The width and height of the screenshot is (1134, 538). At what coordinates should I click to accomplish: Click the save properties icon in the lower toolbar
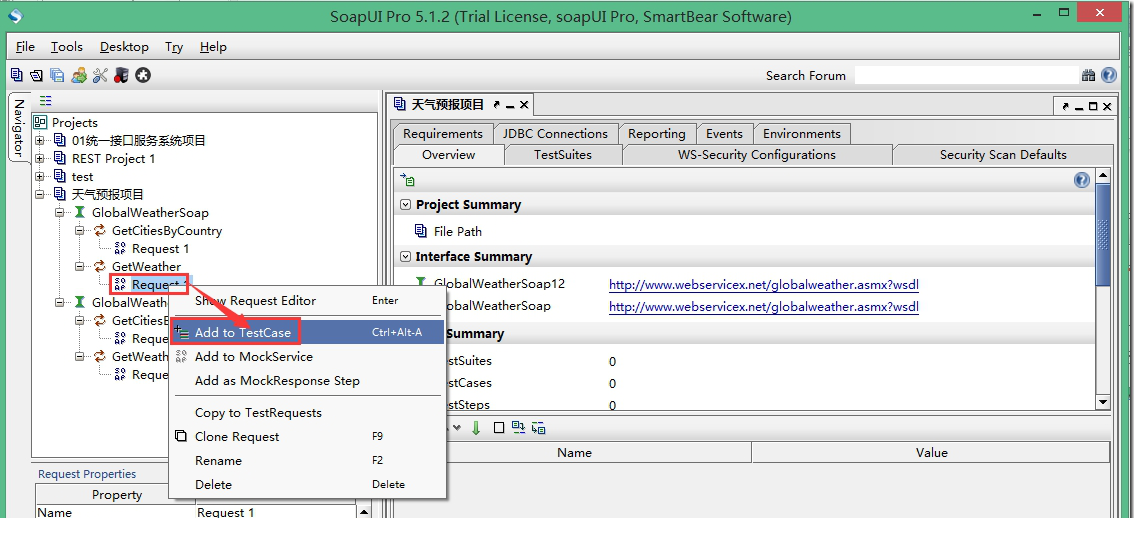[x=539, y=428]
